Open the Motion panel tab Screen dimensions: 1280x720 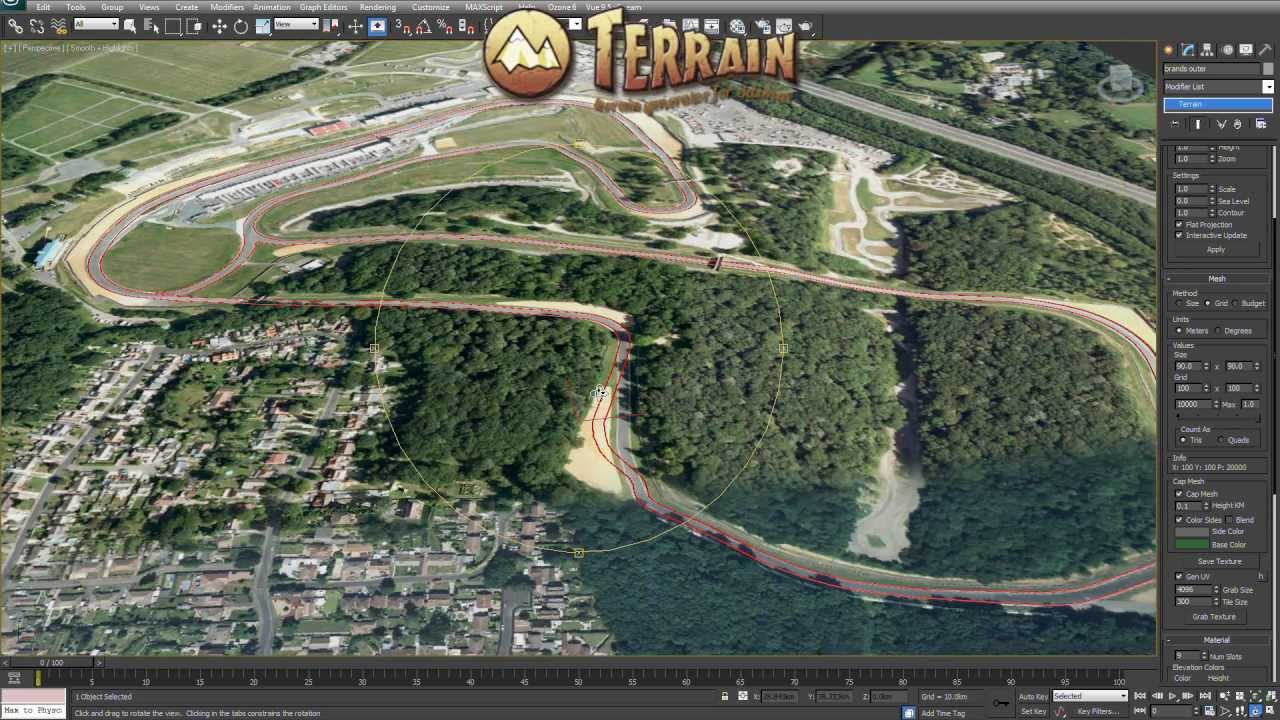coord(1228,49)
